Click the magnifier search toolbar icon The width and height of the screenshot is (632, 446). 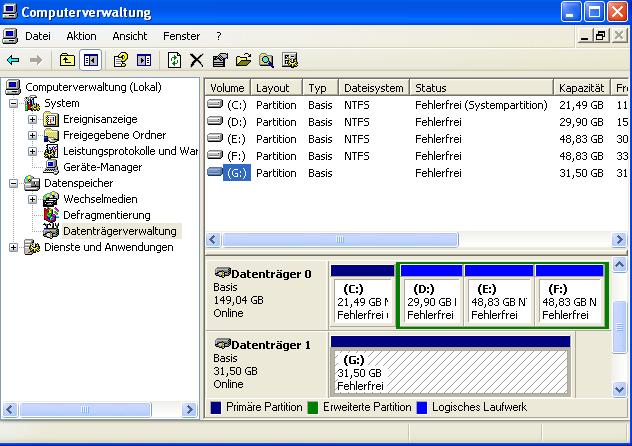(x=266, y=60)
